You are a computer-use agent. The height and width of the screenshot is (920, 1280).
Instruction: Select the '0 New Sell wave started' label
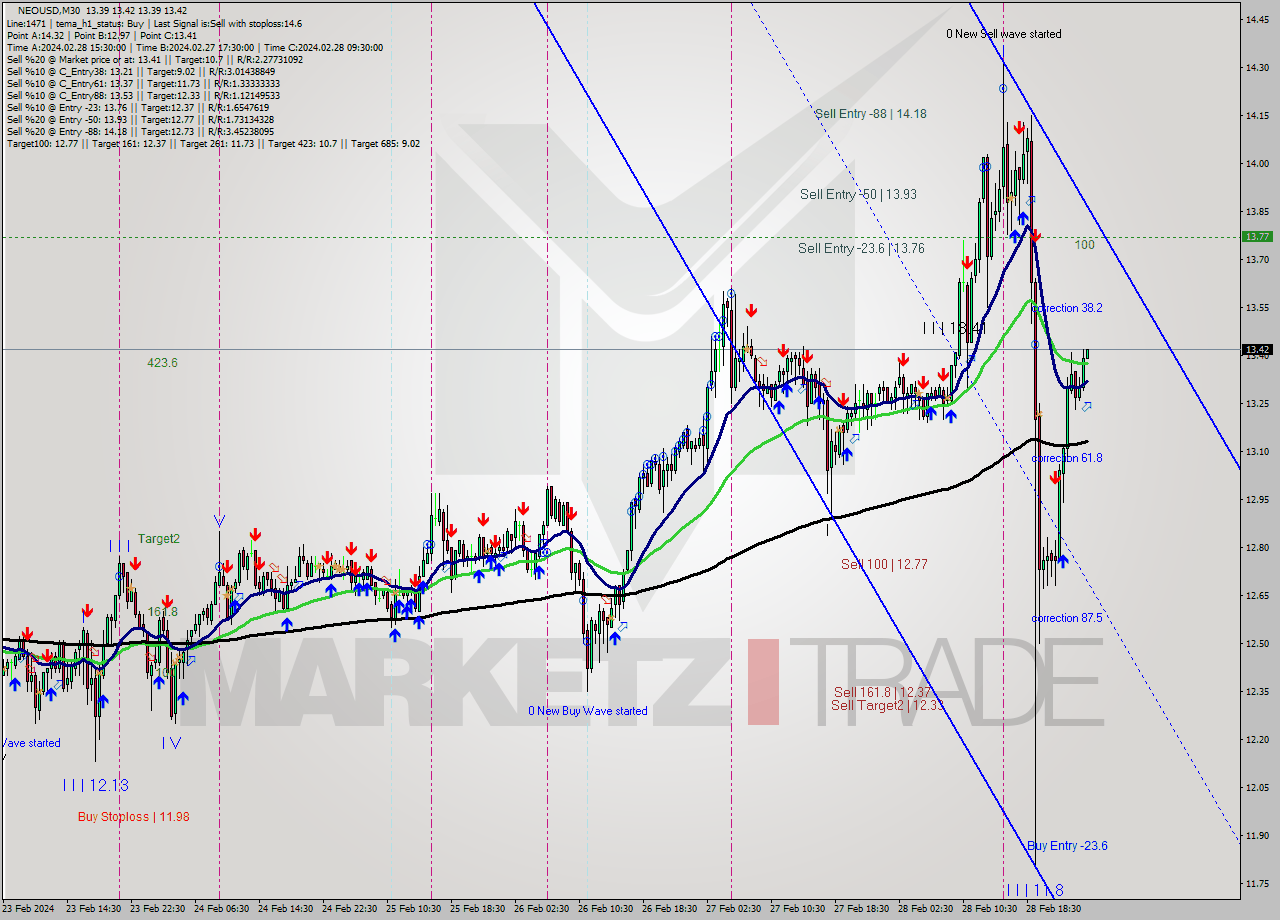pos(1004,34)
